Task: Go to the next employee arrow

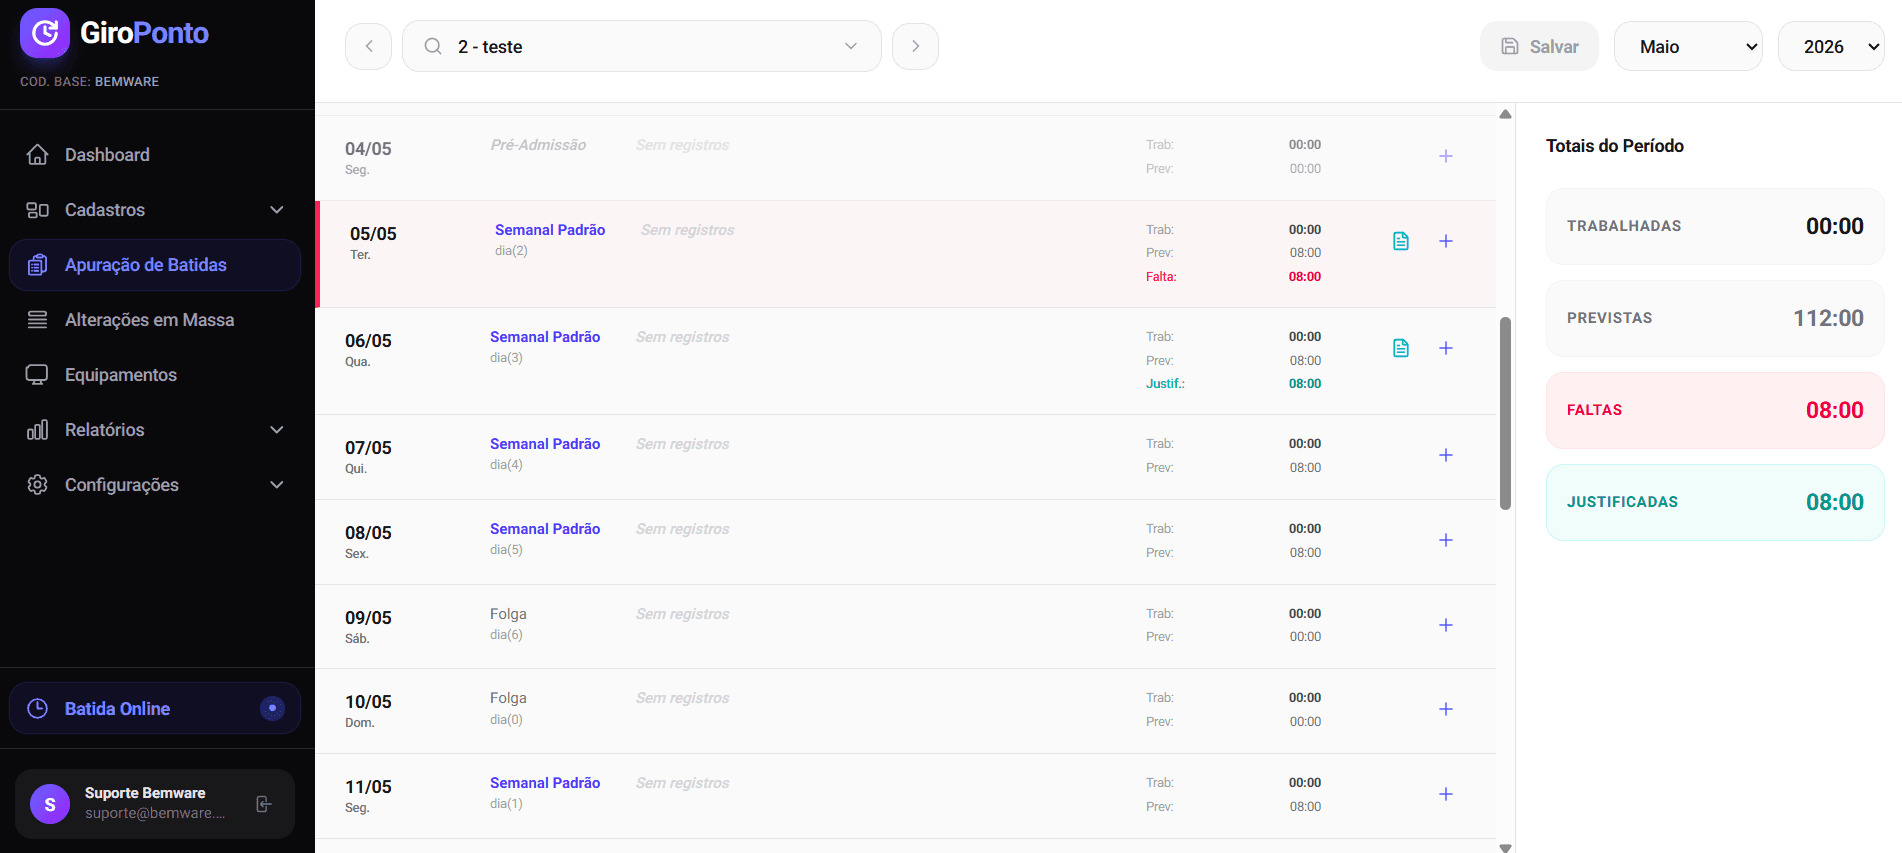Action: 915,47
